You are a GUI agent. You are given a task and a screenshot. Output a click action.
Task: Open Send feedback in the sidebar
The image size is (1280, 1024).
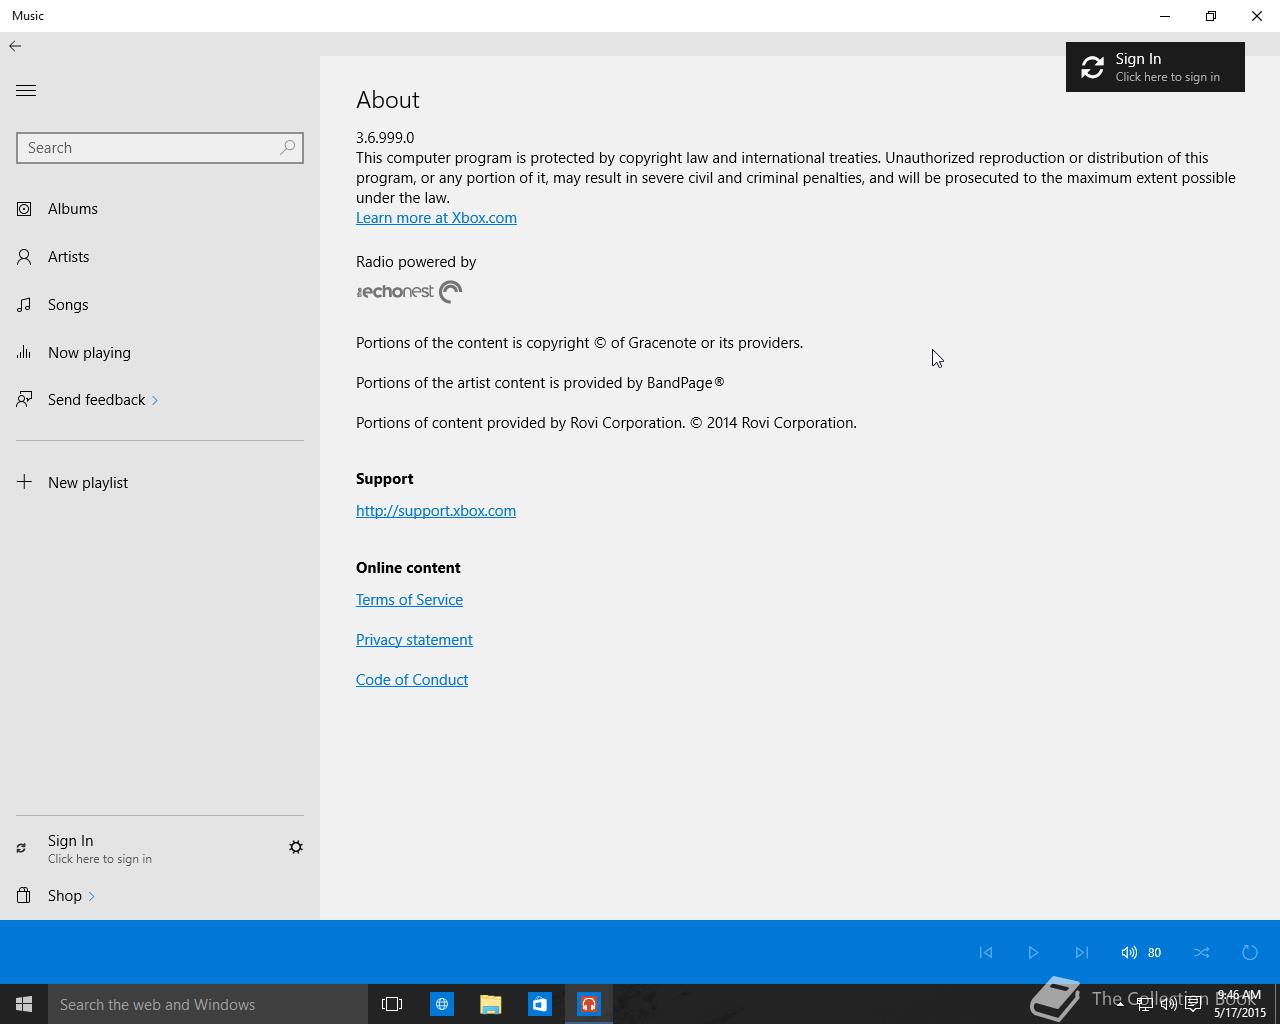[160, 400]
